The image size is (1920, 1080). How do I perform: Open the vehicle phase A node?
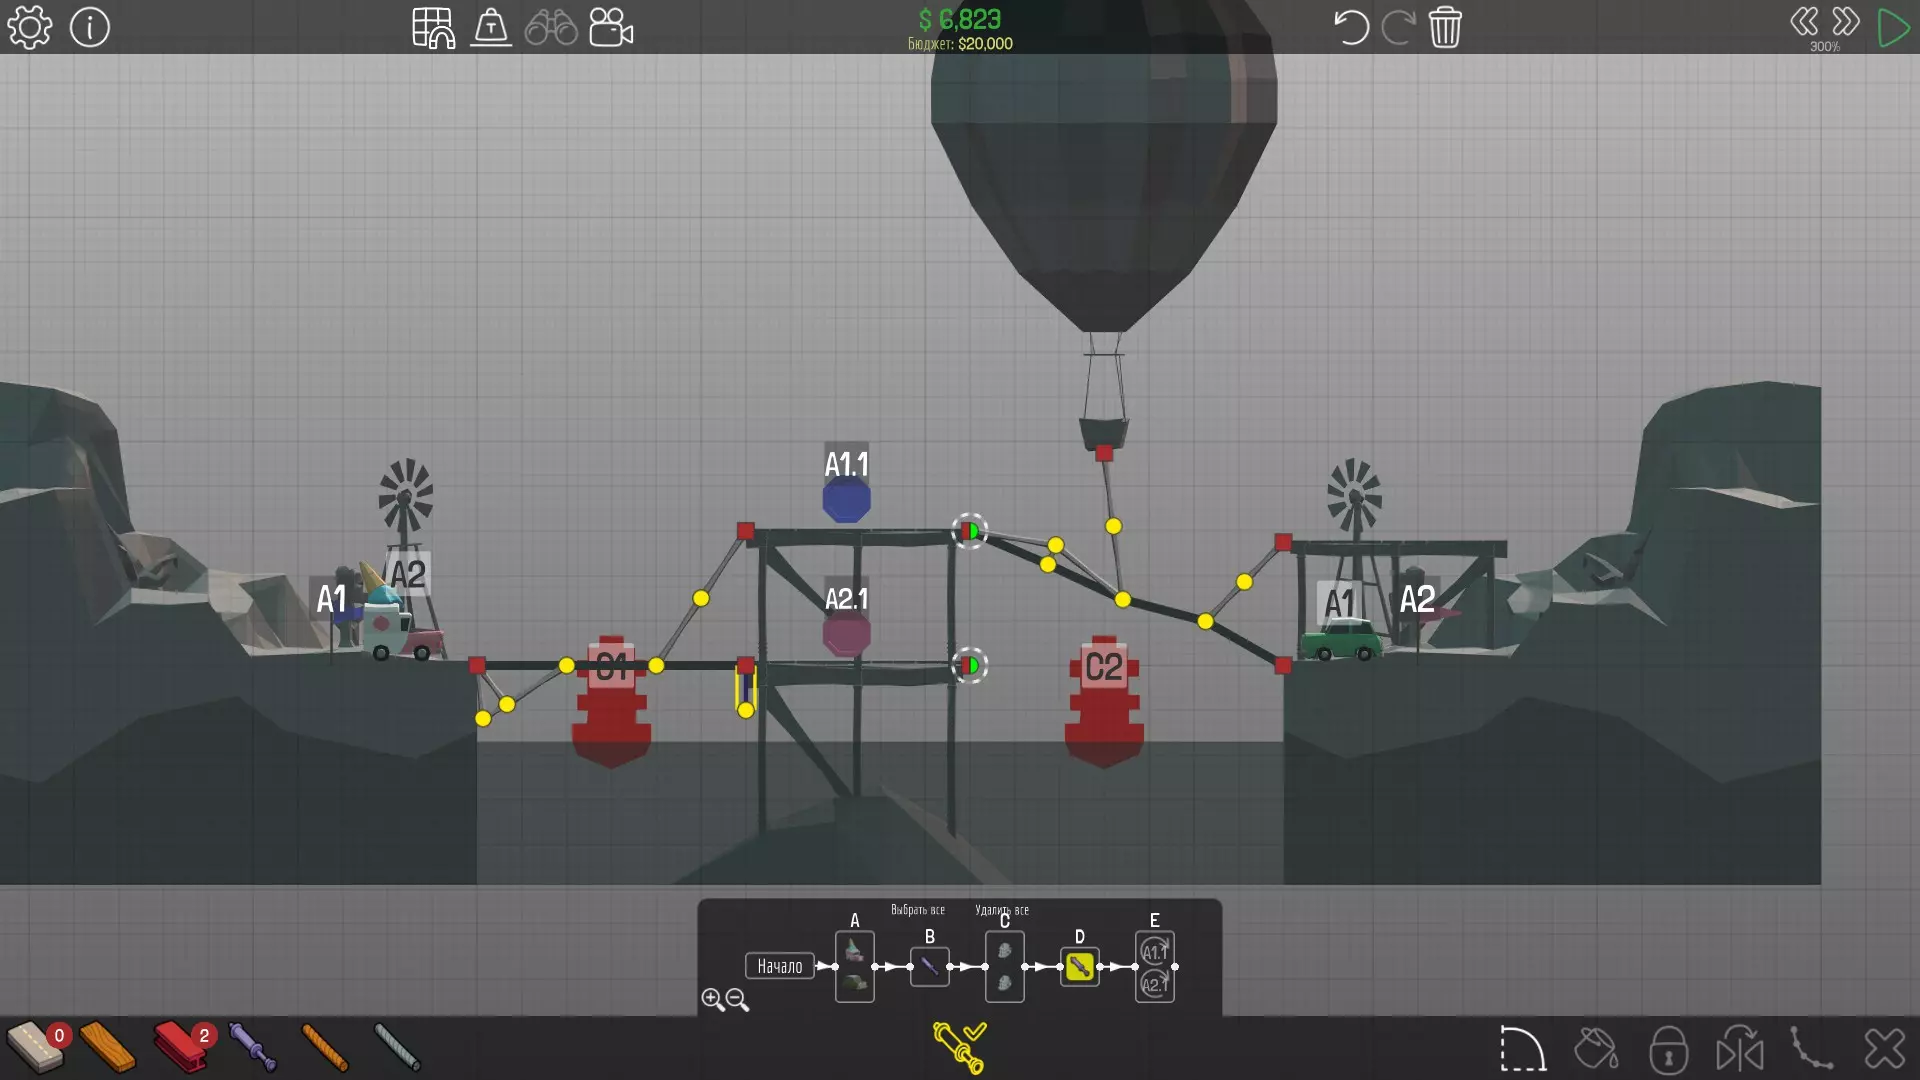[854, 966]
